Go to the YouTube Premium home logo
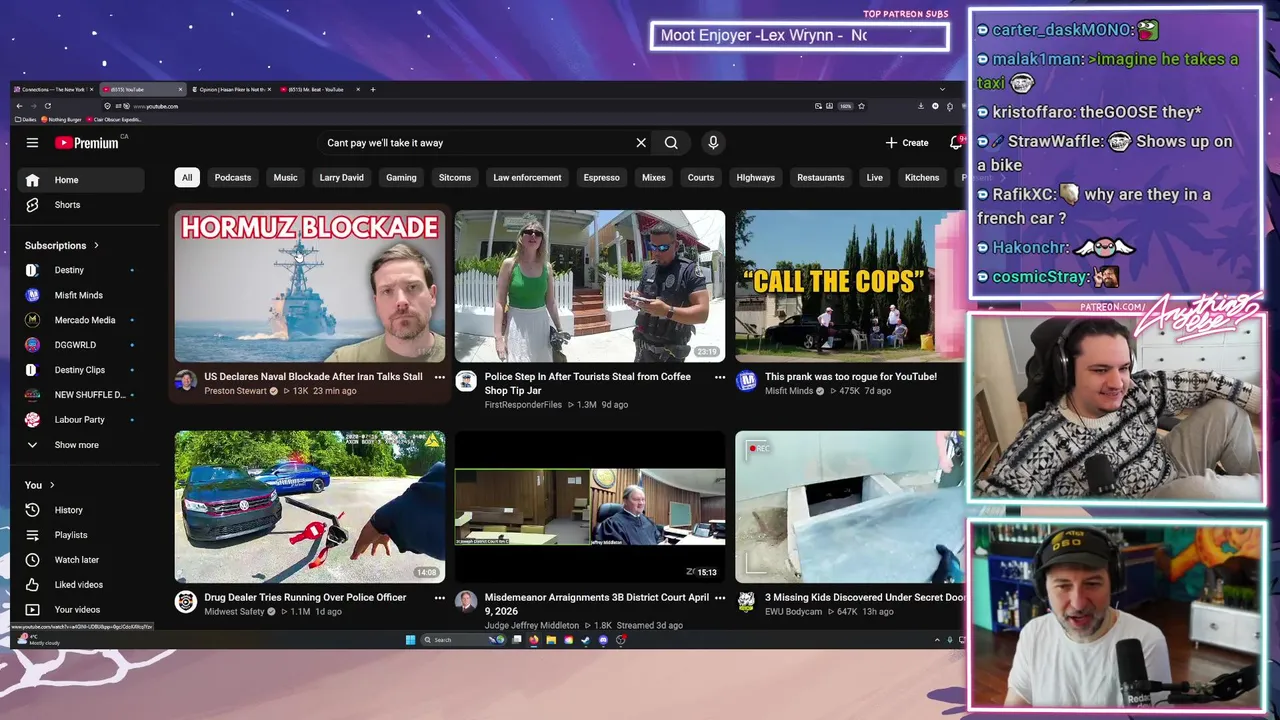The height and width of the screenshot is (720, 1280). tap(86, 143)
